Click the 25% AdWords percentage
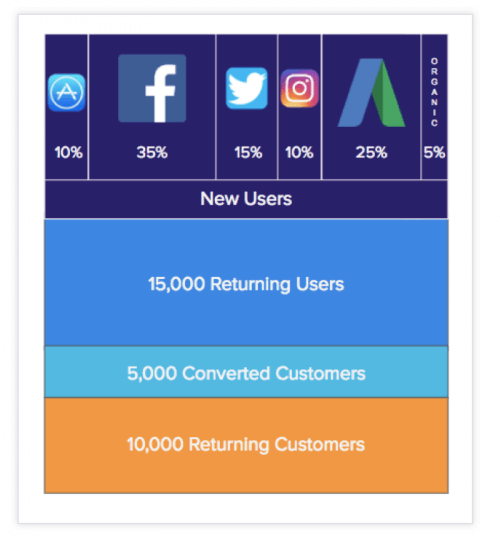The width and height of the screenshot is (500, 536). pos(371,152)
